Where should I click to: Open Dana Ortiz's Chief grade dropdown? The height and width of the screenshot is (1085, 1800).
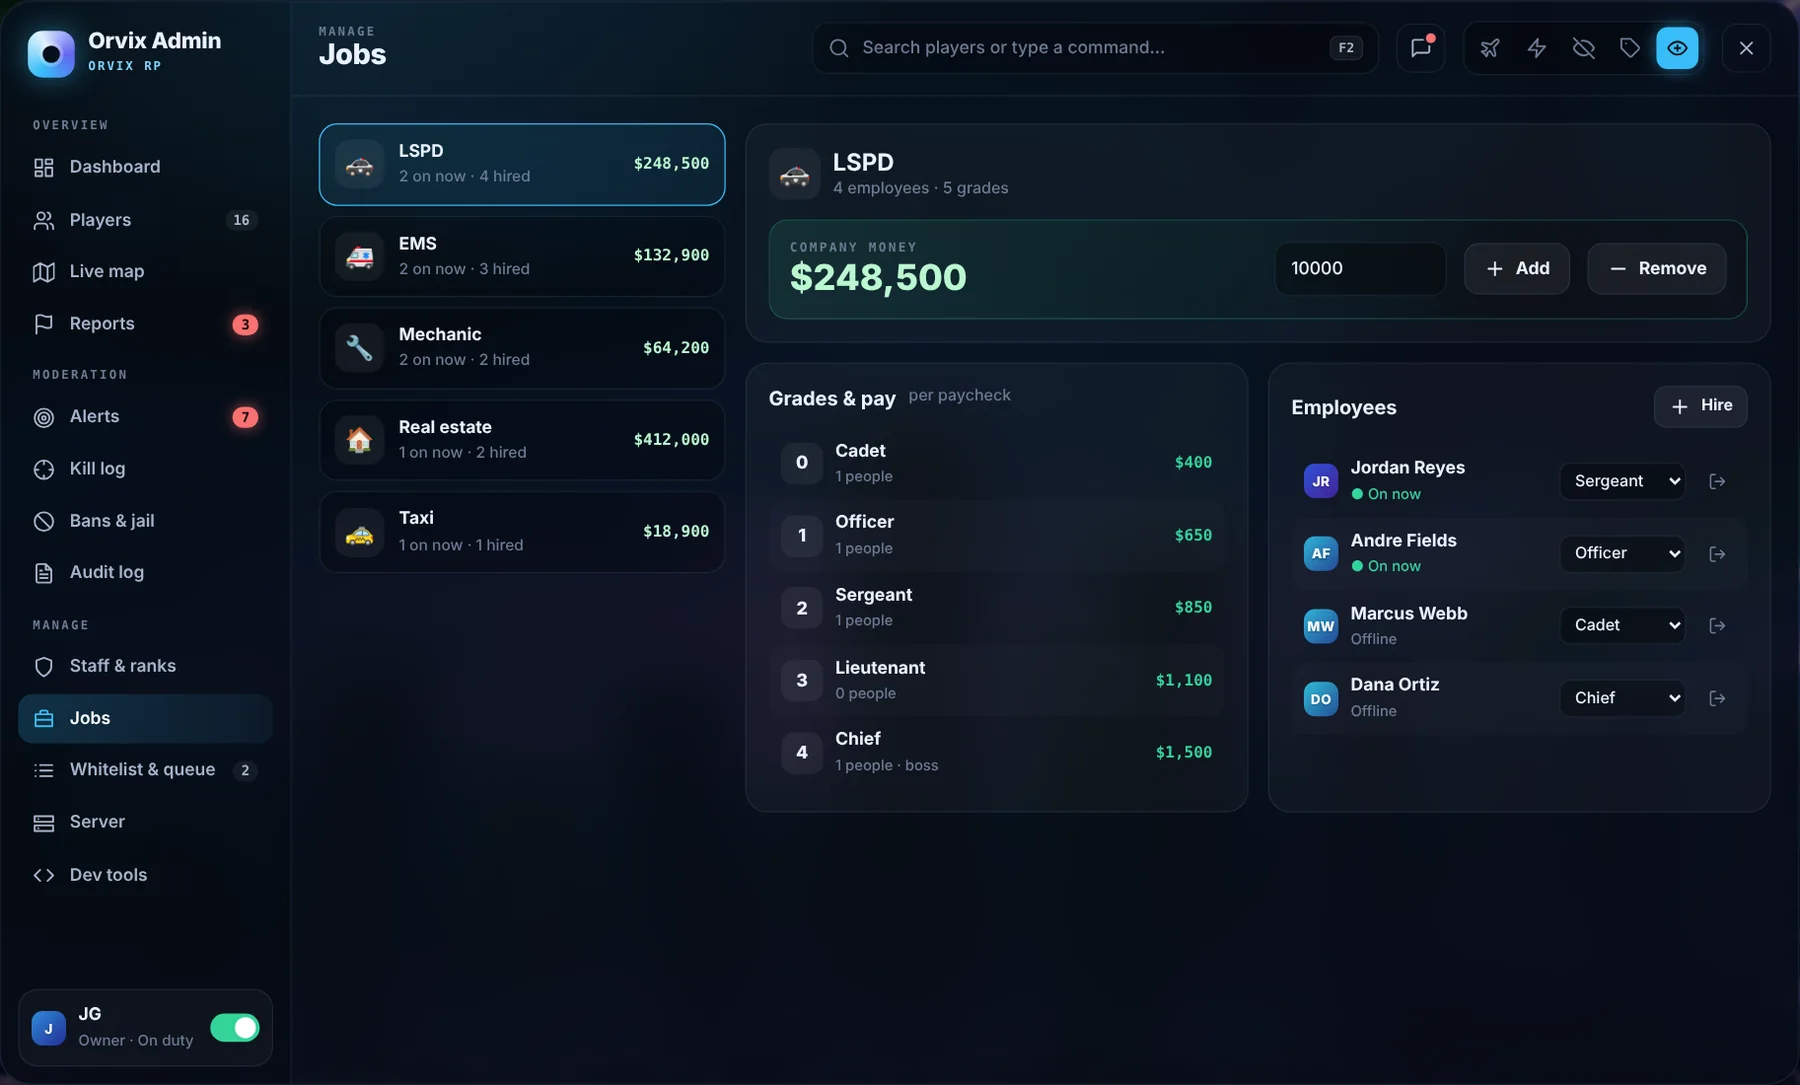click(1622, 698)
